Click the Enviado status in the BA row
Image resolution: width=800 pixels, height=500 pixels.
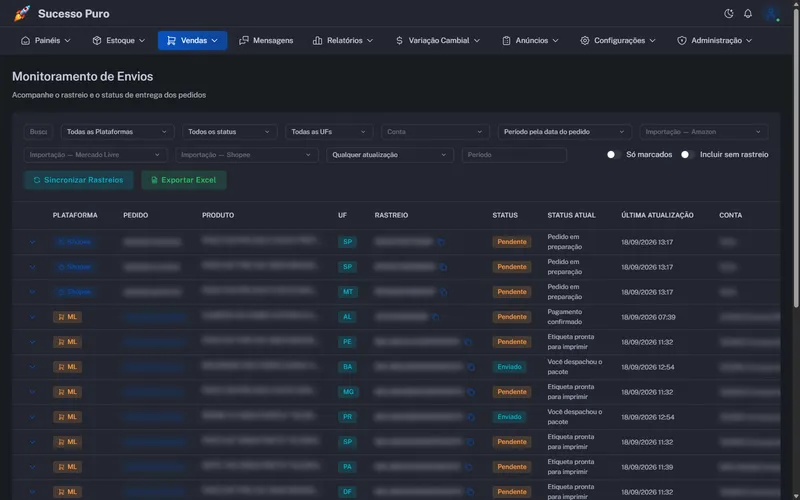pos(509,367)
